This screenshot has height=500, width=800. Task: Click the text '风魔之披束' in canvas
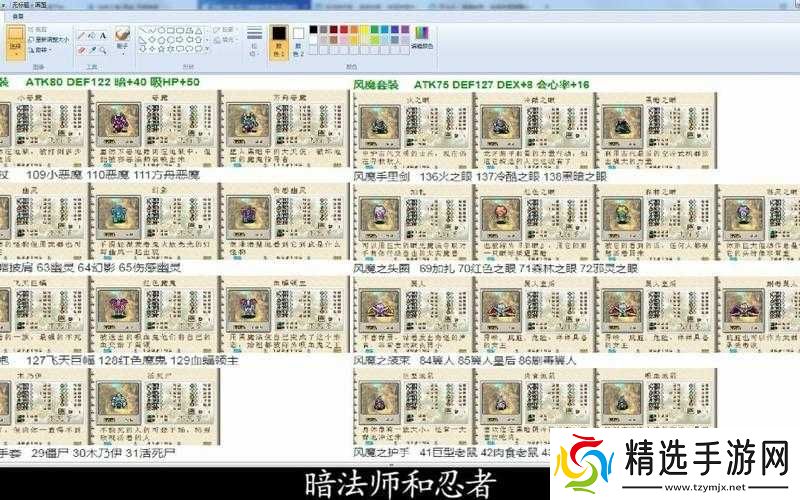click(381, 360)
